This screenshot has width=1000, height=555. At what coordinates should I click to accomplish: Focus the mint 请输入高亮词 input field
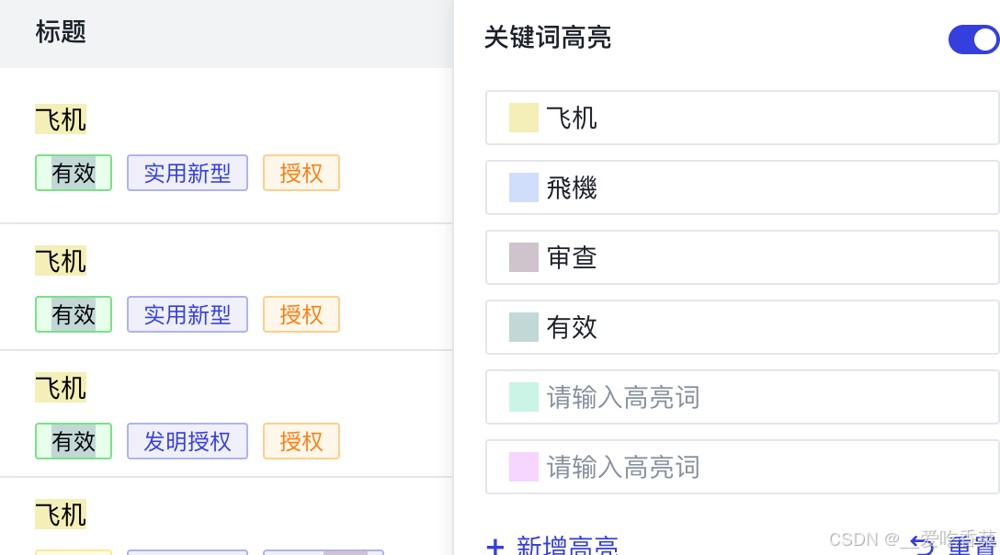[x=742, y=397]
